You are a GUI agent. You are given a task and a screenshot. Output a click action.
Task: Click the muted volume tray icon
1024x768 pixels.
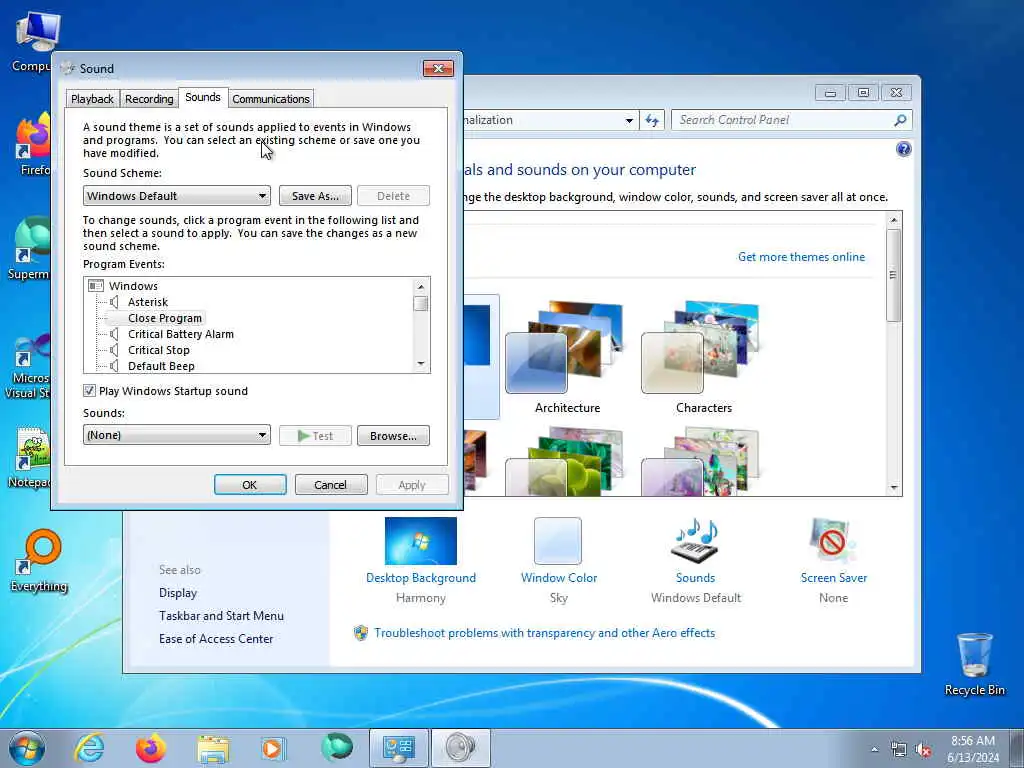pyautogui.click(x=923, y=750)
